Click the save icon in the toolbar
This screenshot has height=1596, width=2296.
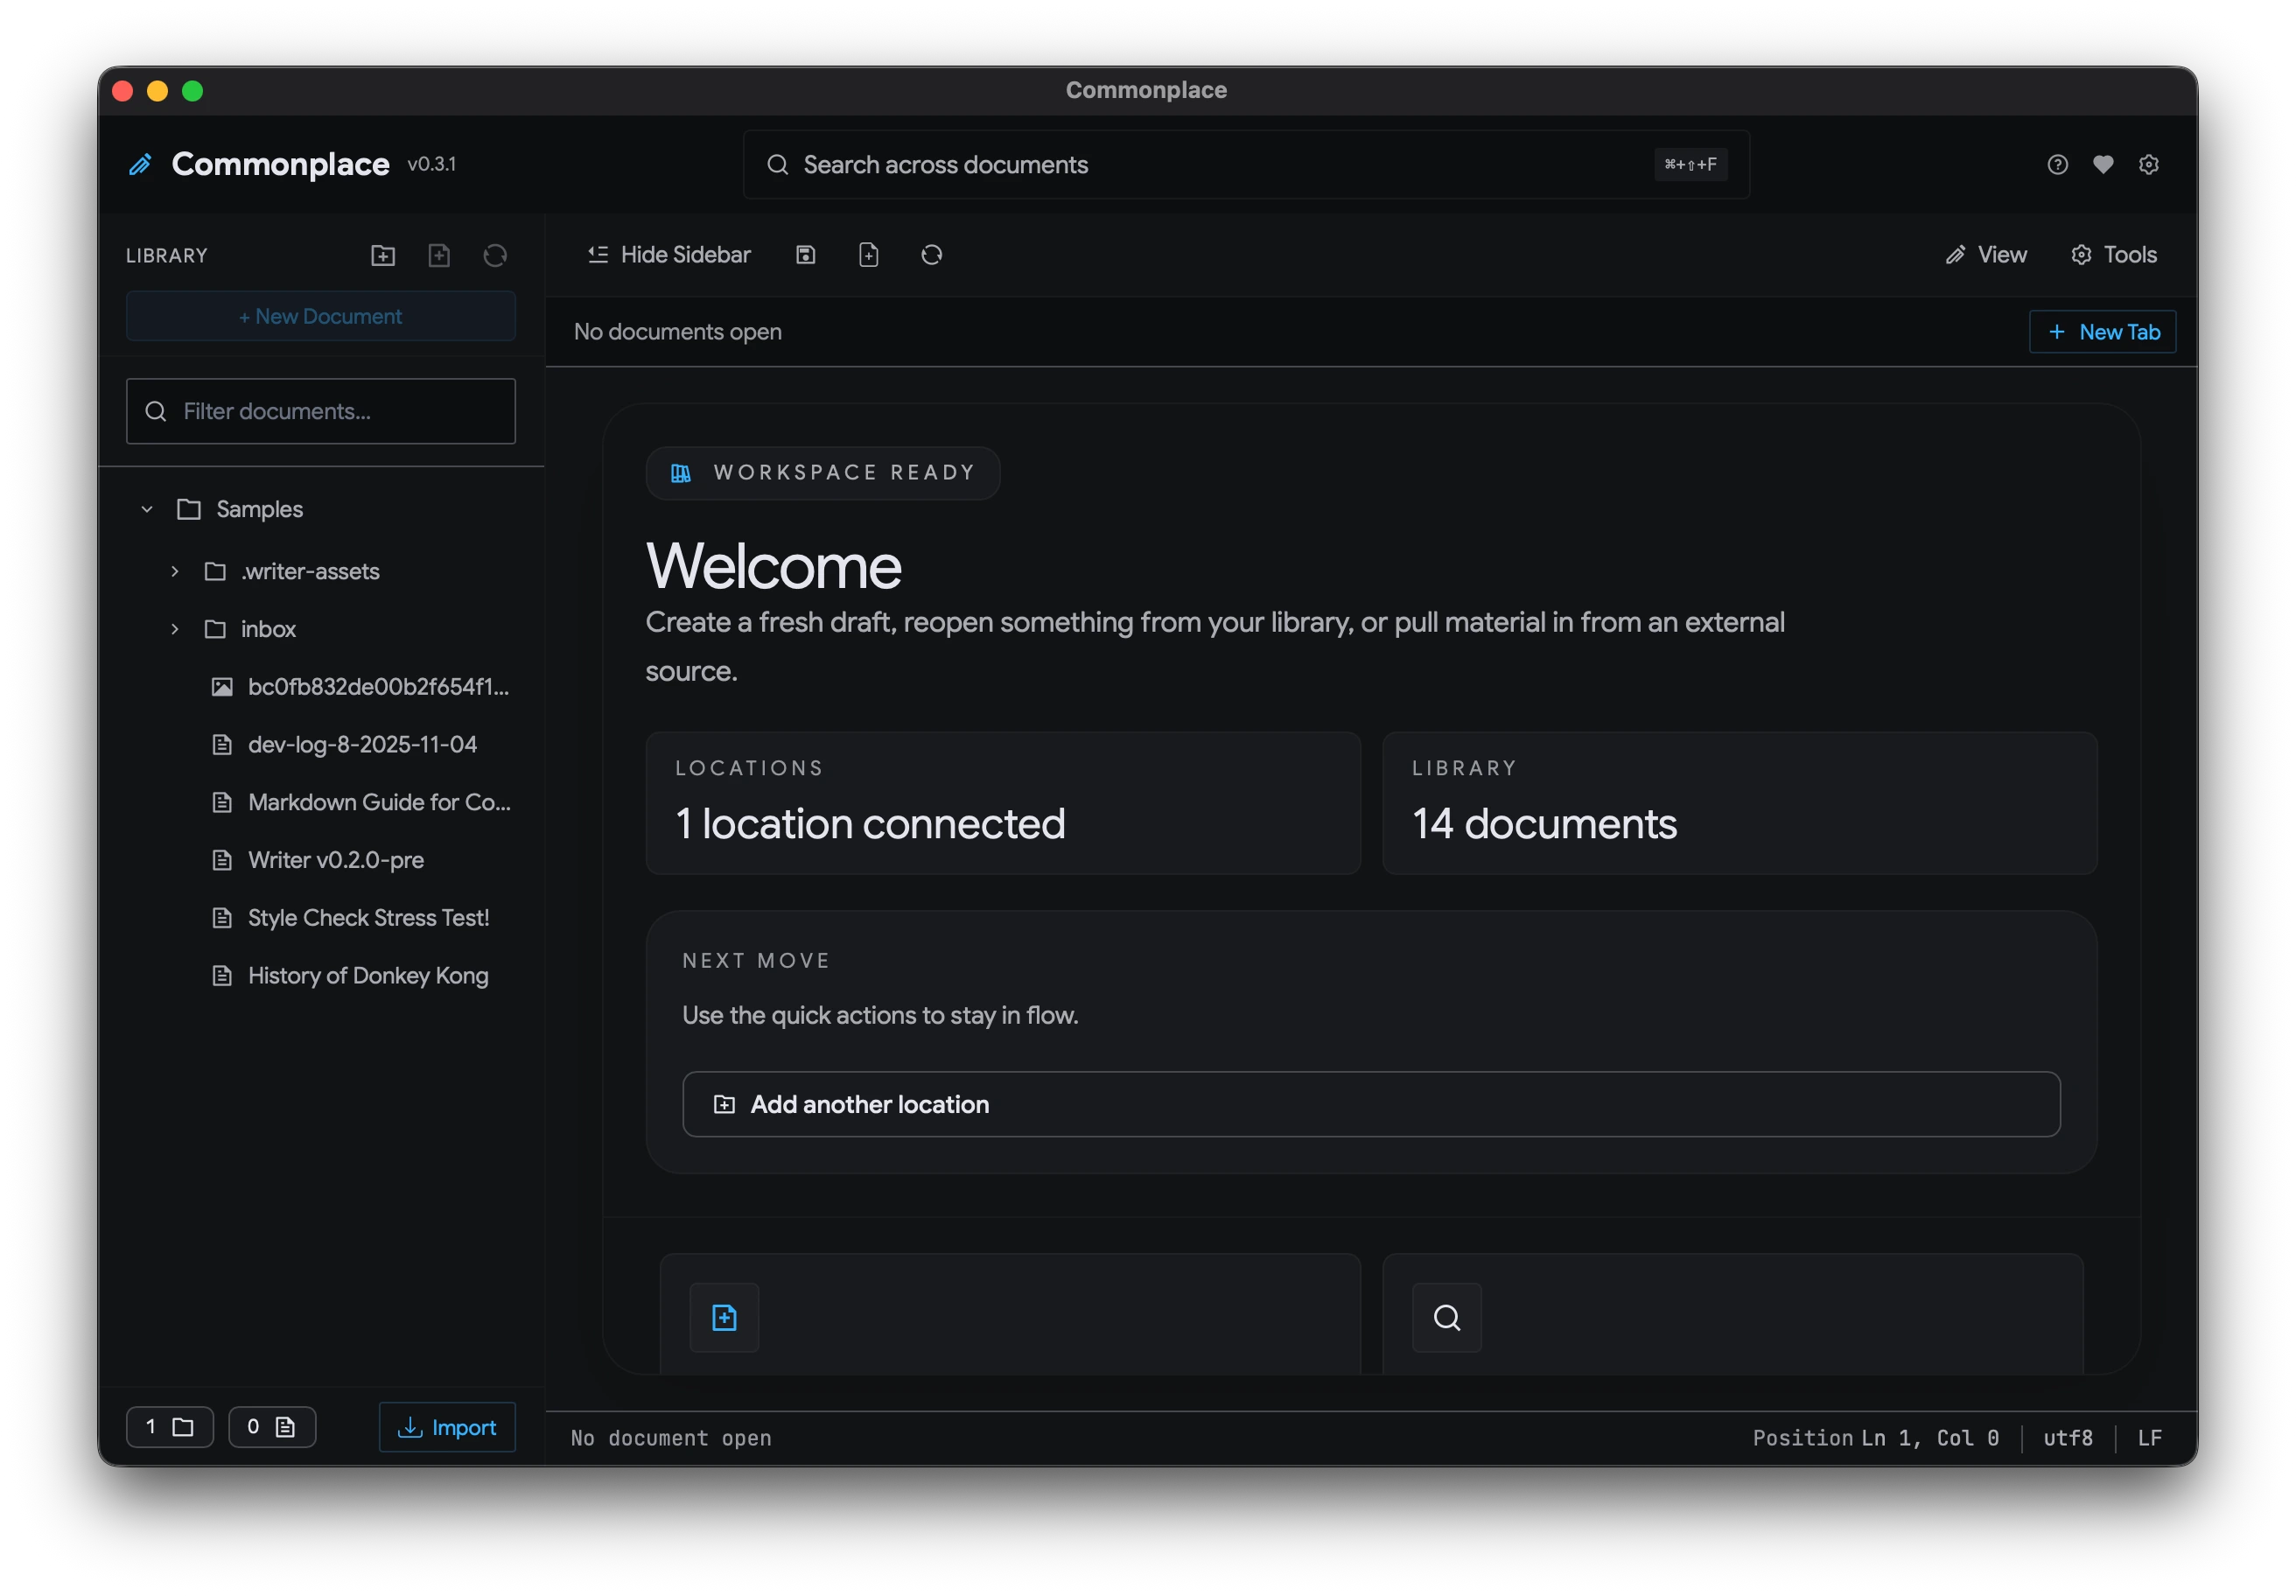pos(806,255)
